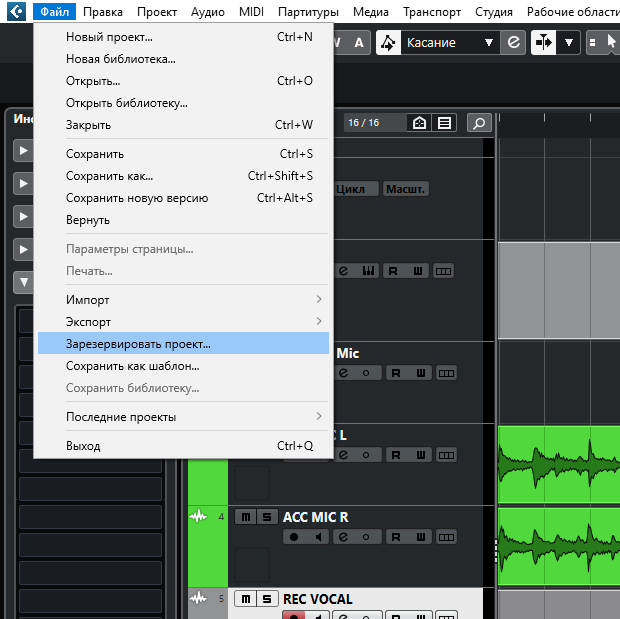Open auto-scroll settings dropdown arrow

(x=569, y=42)
